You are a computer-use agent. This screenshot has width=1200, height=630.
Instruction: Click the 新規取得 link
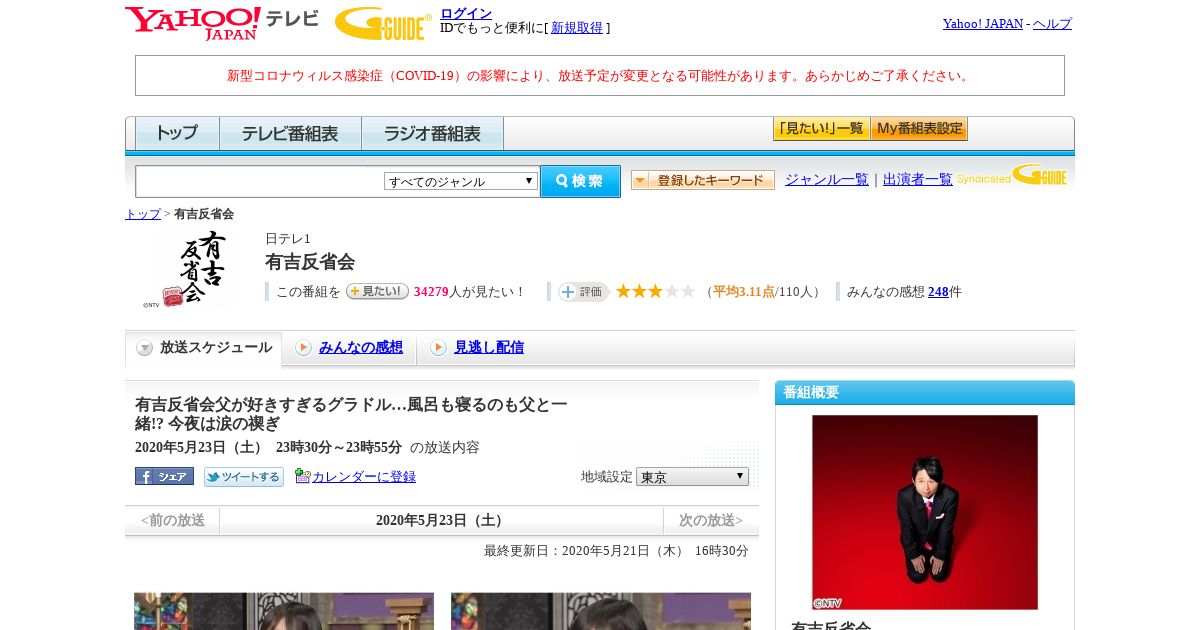[x=577, y=28]
